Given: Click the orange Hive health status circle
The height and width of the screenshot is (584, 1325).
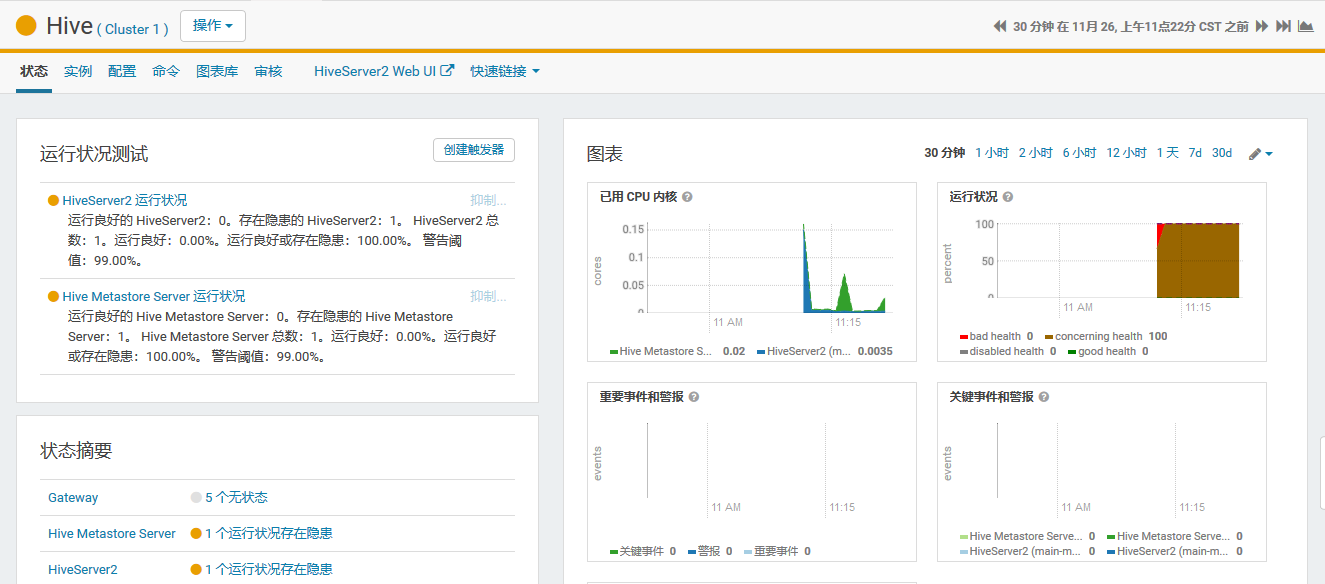Looking at the screenshot, I should tap(27, 26).
